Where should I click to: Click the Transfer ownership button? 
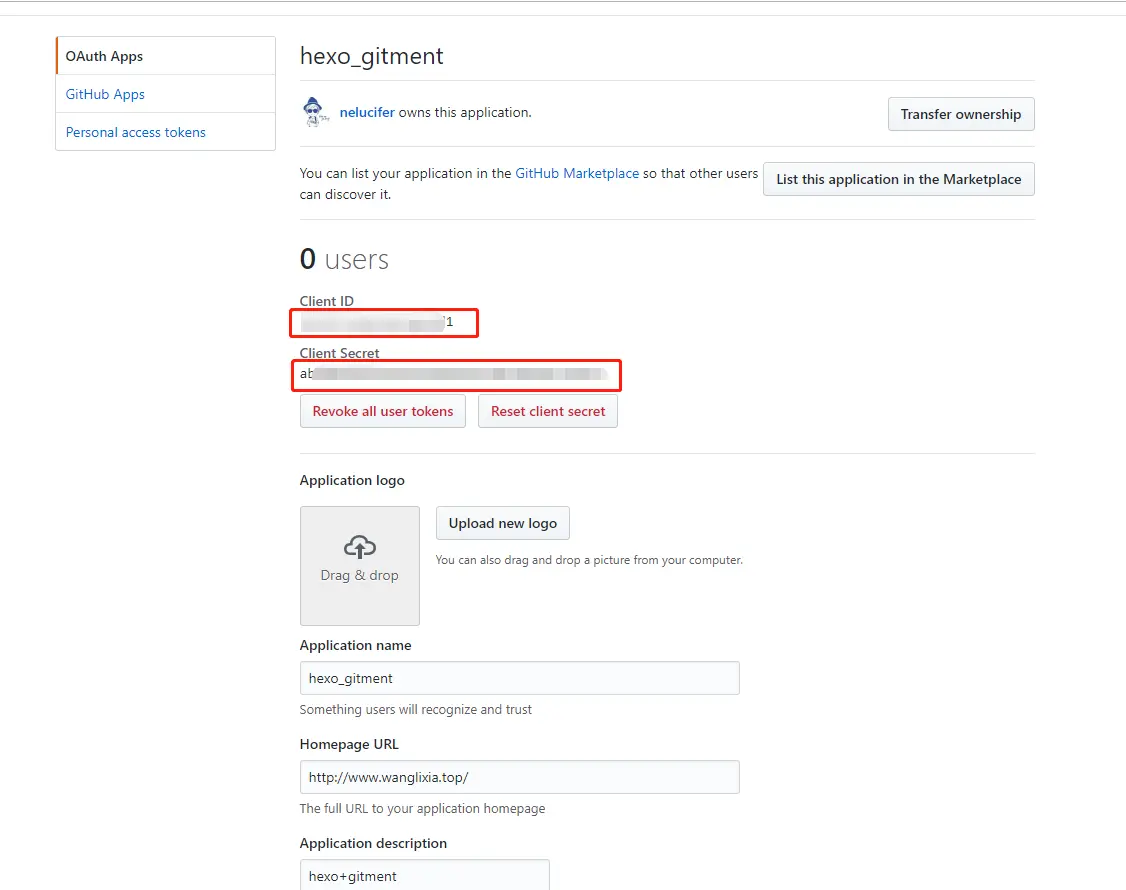[961, 114]
